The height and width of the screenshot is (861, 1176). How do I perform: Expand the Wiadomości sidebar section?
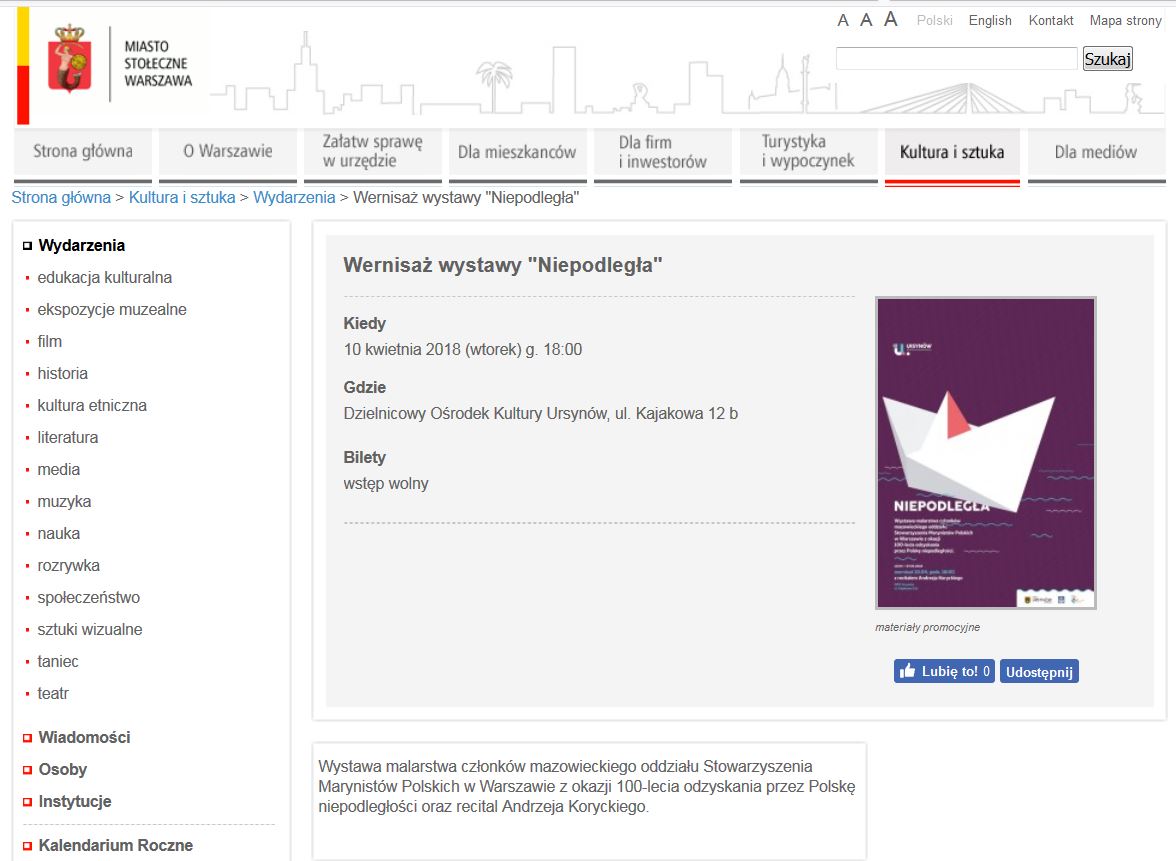84,737
